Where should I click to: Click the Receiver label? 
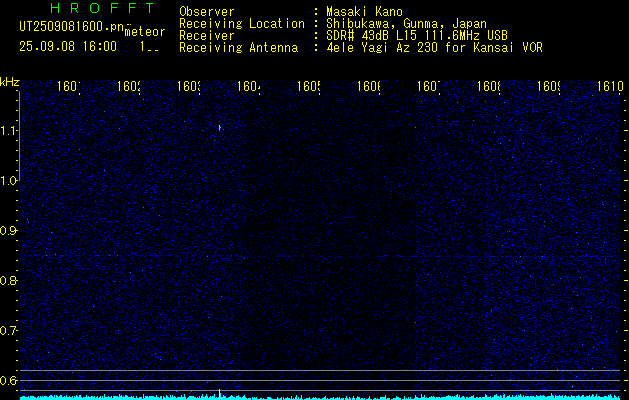click(207, 36)
